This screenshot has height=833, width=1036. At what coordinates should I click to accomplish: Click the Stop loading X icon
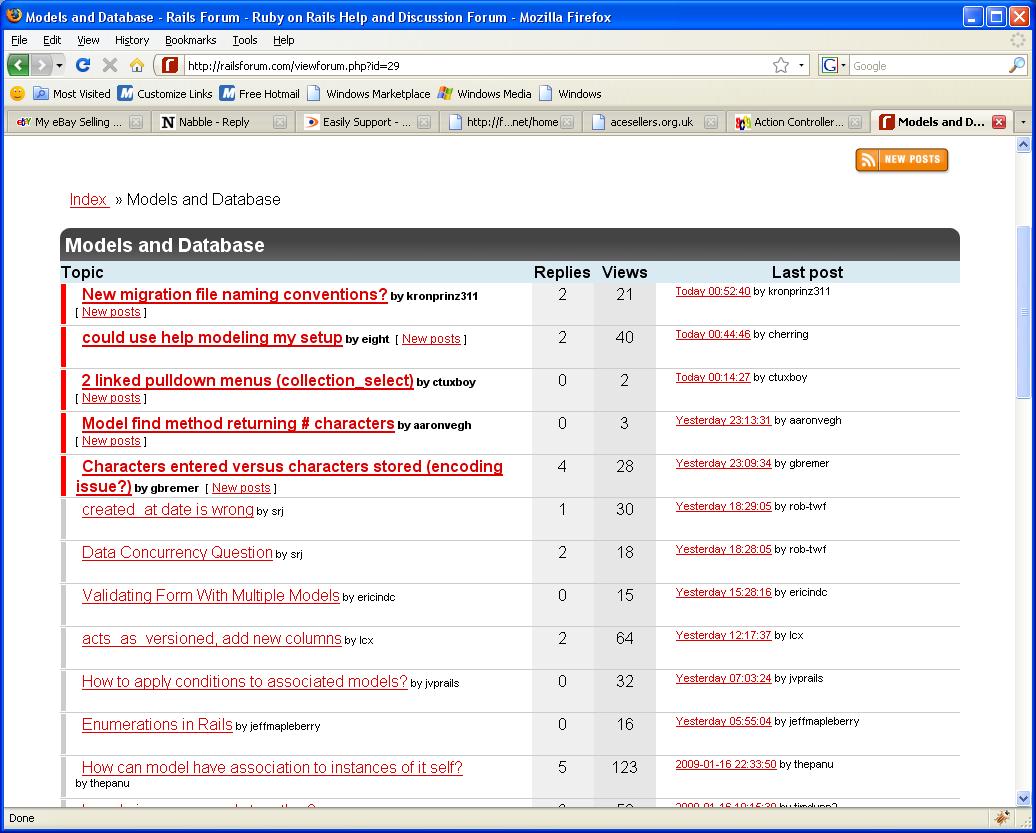(110, 65)
